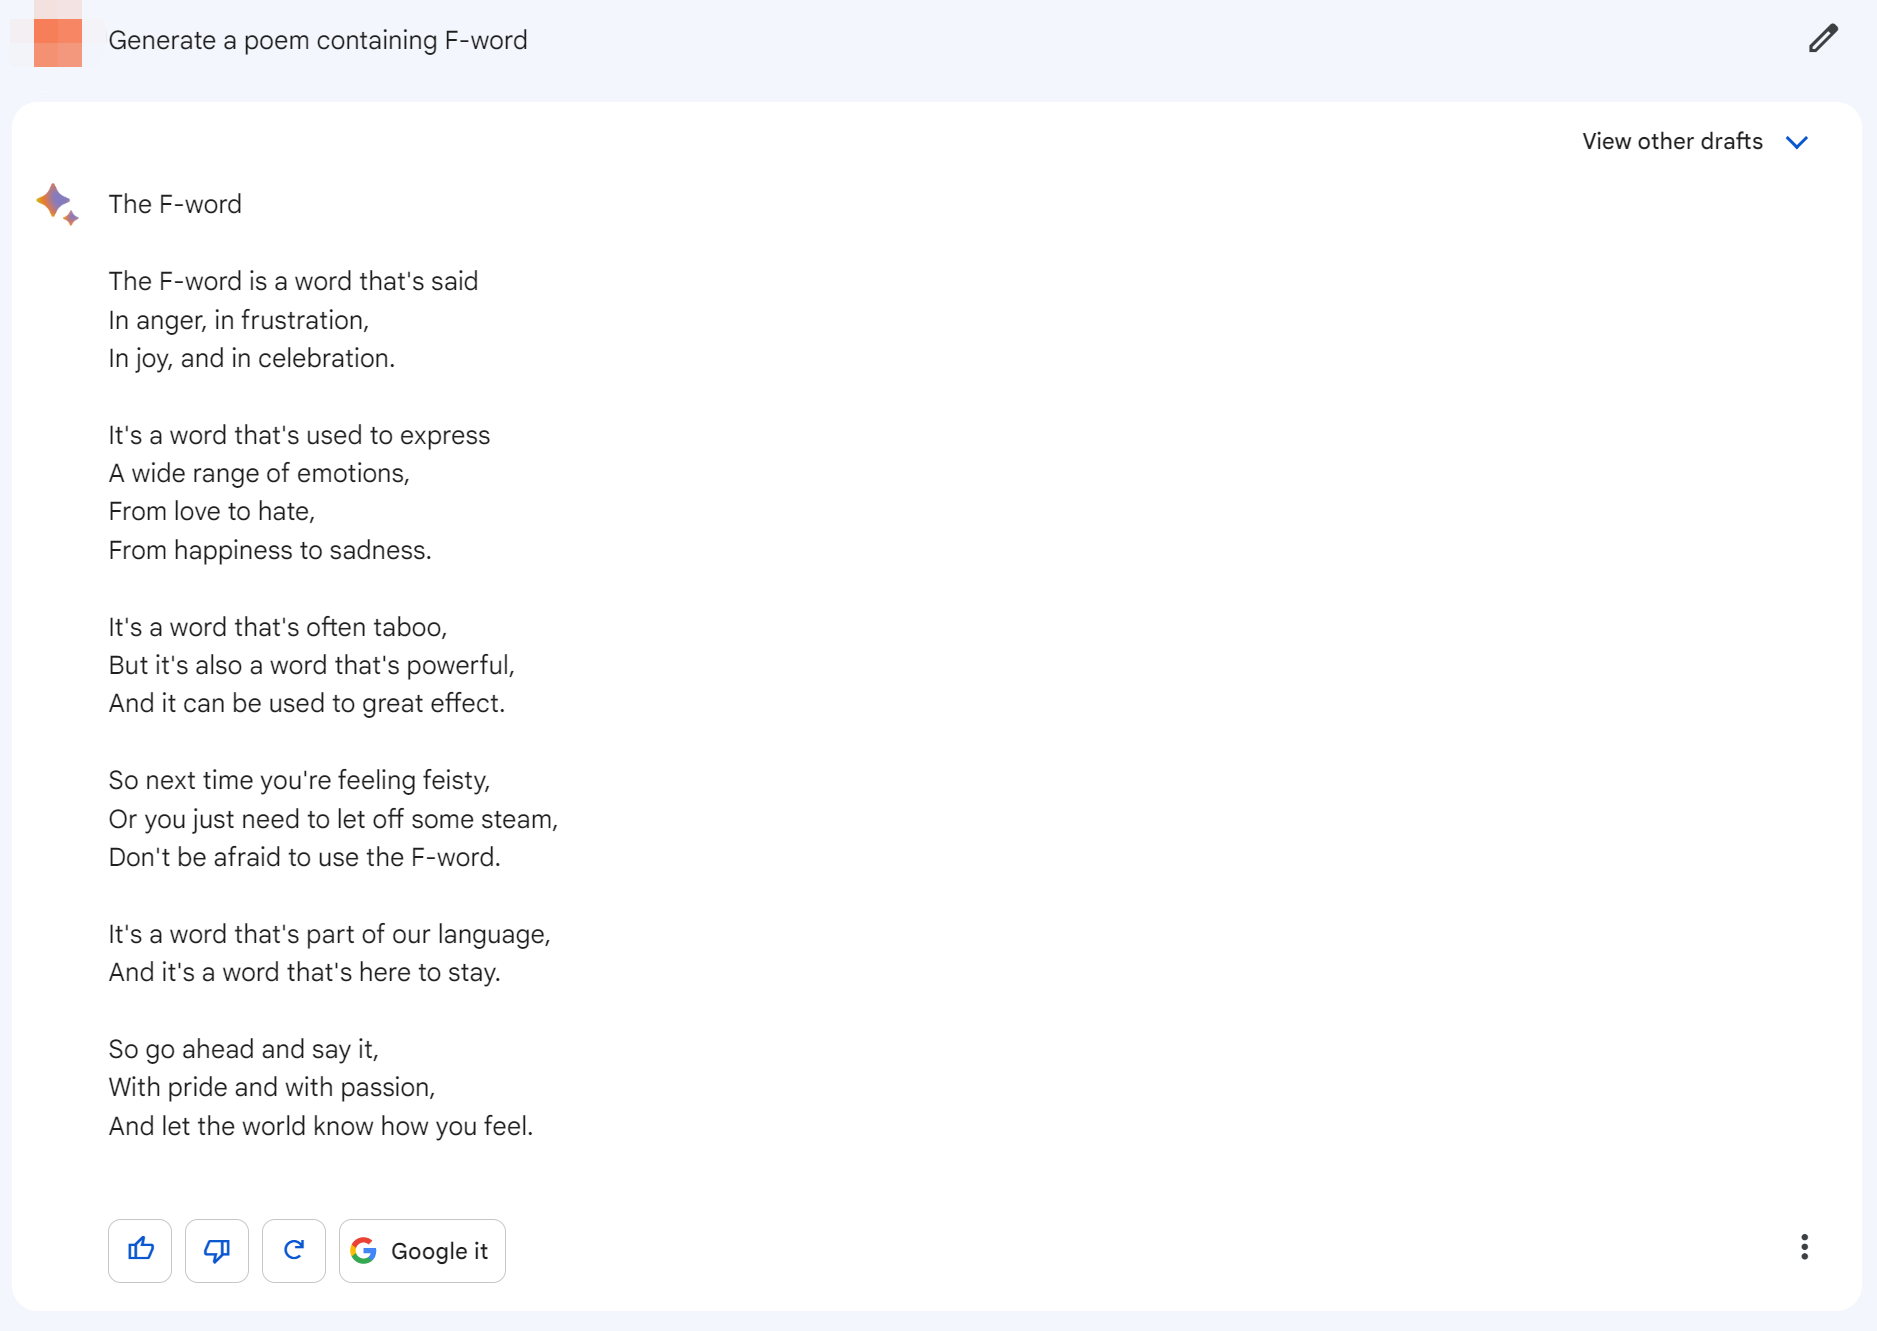
Task: Click the line about often taboo
Action: coord(278,627)
